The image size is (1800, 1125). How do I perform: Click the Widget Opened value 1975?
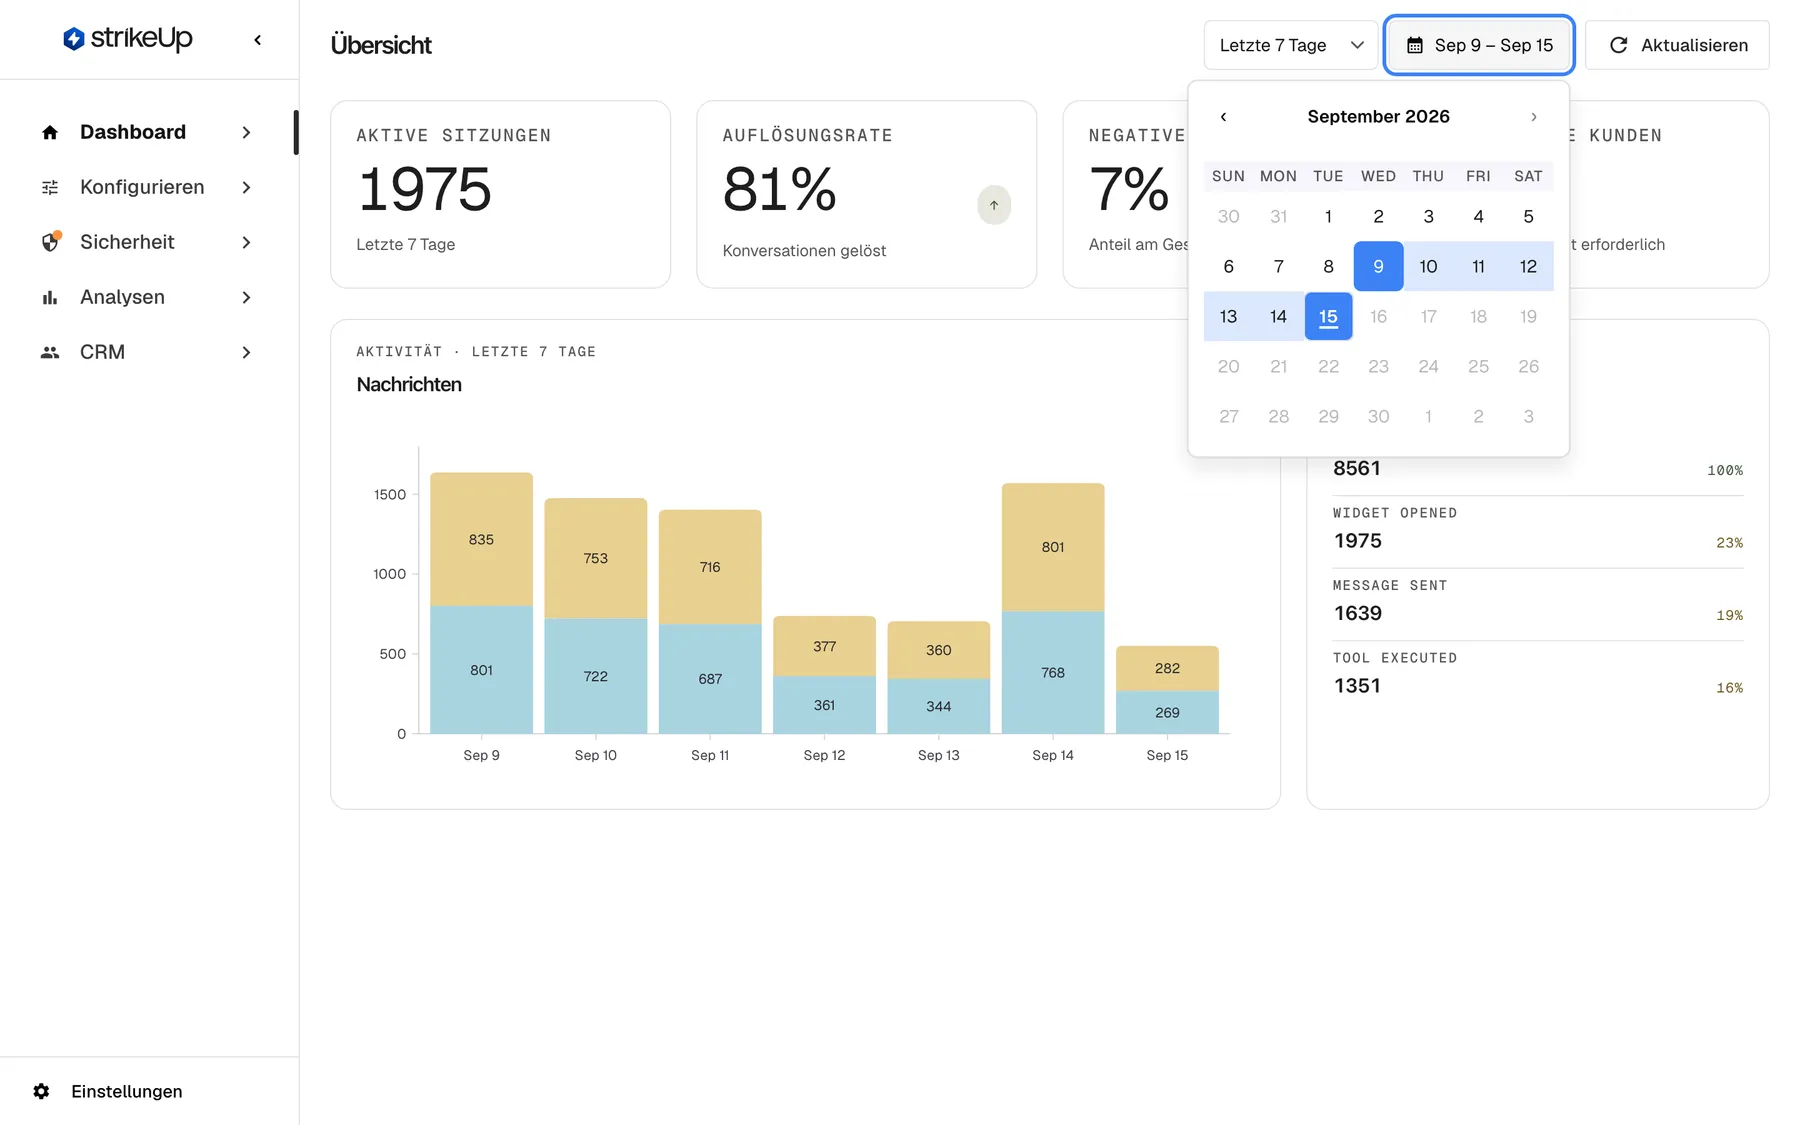[1357, 541]
